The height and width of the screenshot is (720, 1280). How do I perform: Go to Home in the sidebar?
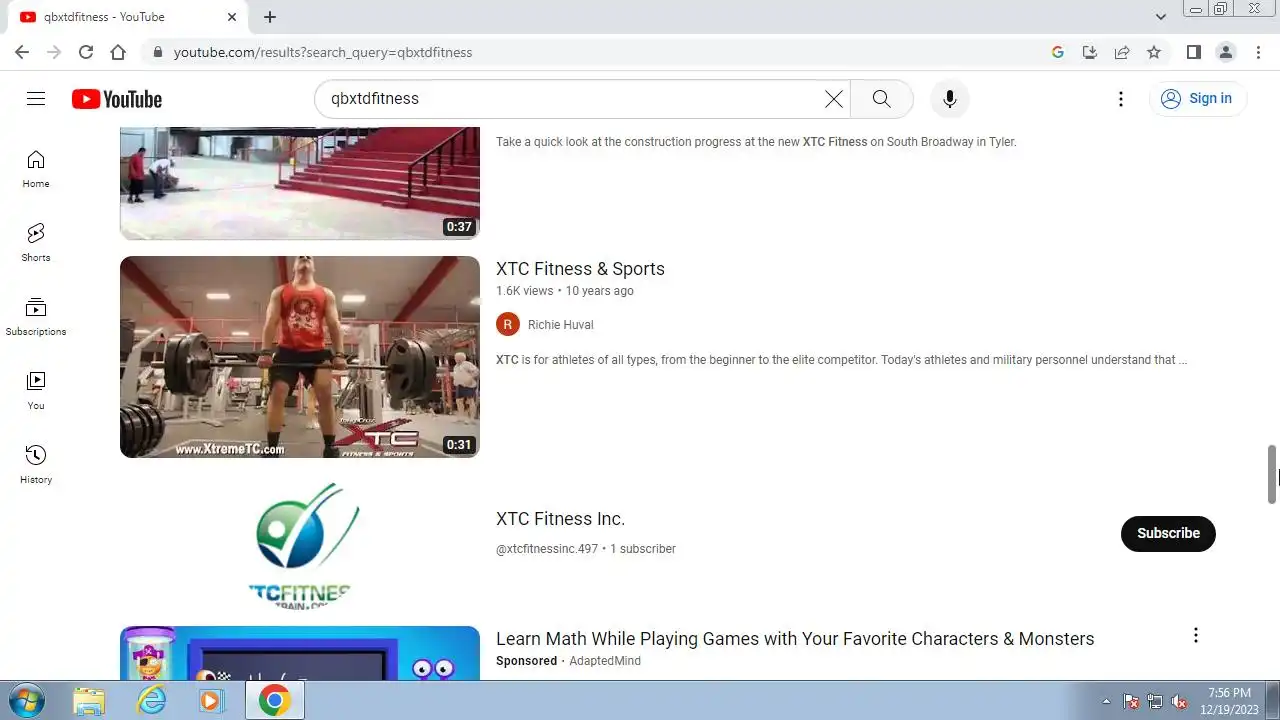click(36, 169)
